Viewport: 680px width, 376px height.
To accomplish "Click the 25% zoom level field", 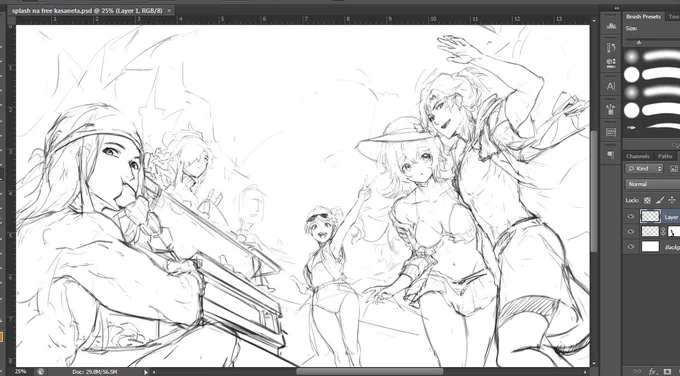I will click(x=21, y=372).
